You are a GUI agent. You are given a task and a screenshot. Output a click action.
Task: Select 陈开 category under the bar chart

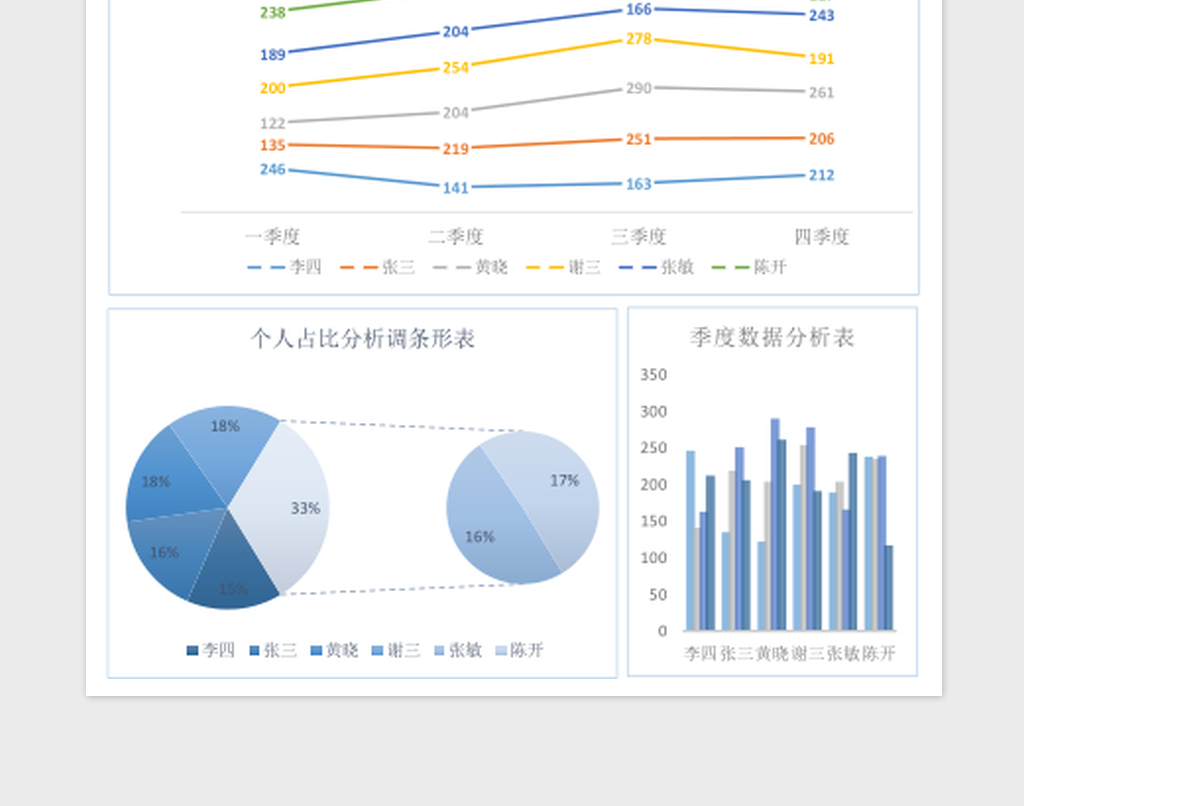879,654
